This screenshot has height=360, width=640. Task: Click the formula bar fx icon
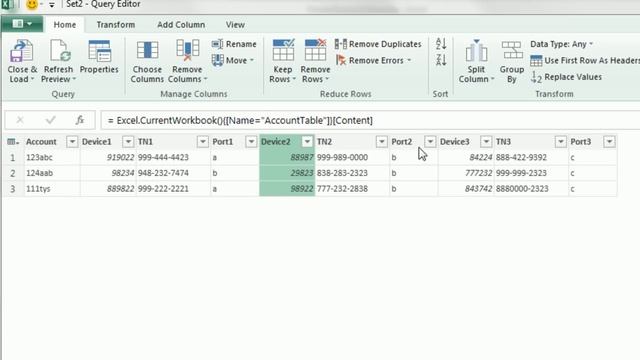[x=80, y=120]
